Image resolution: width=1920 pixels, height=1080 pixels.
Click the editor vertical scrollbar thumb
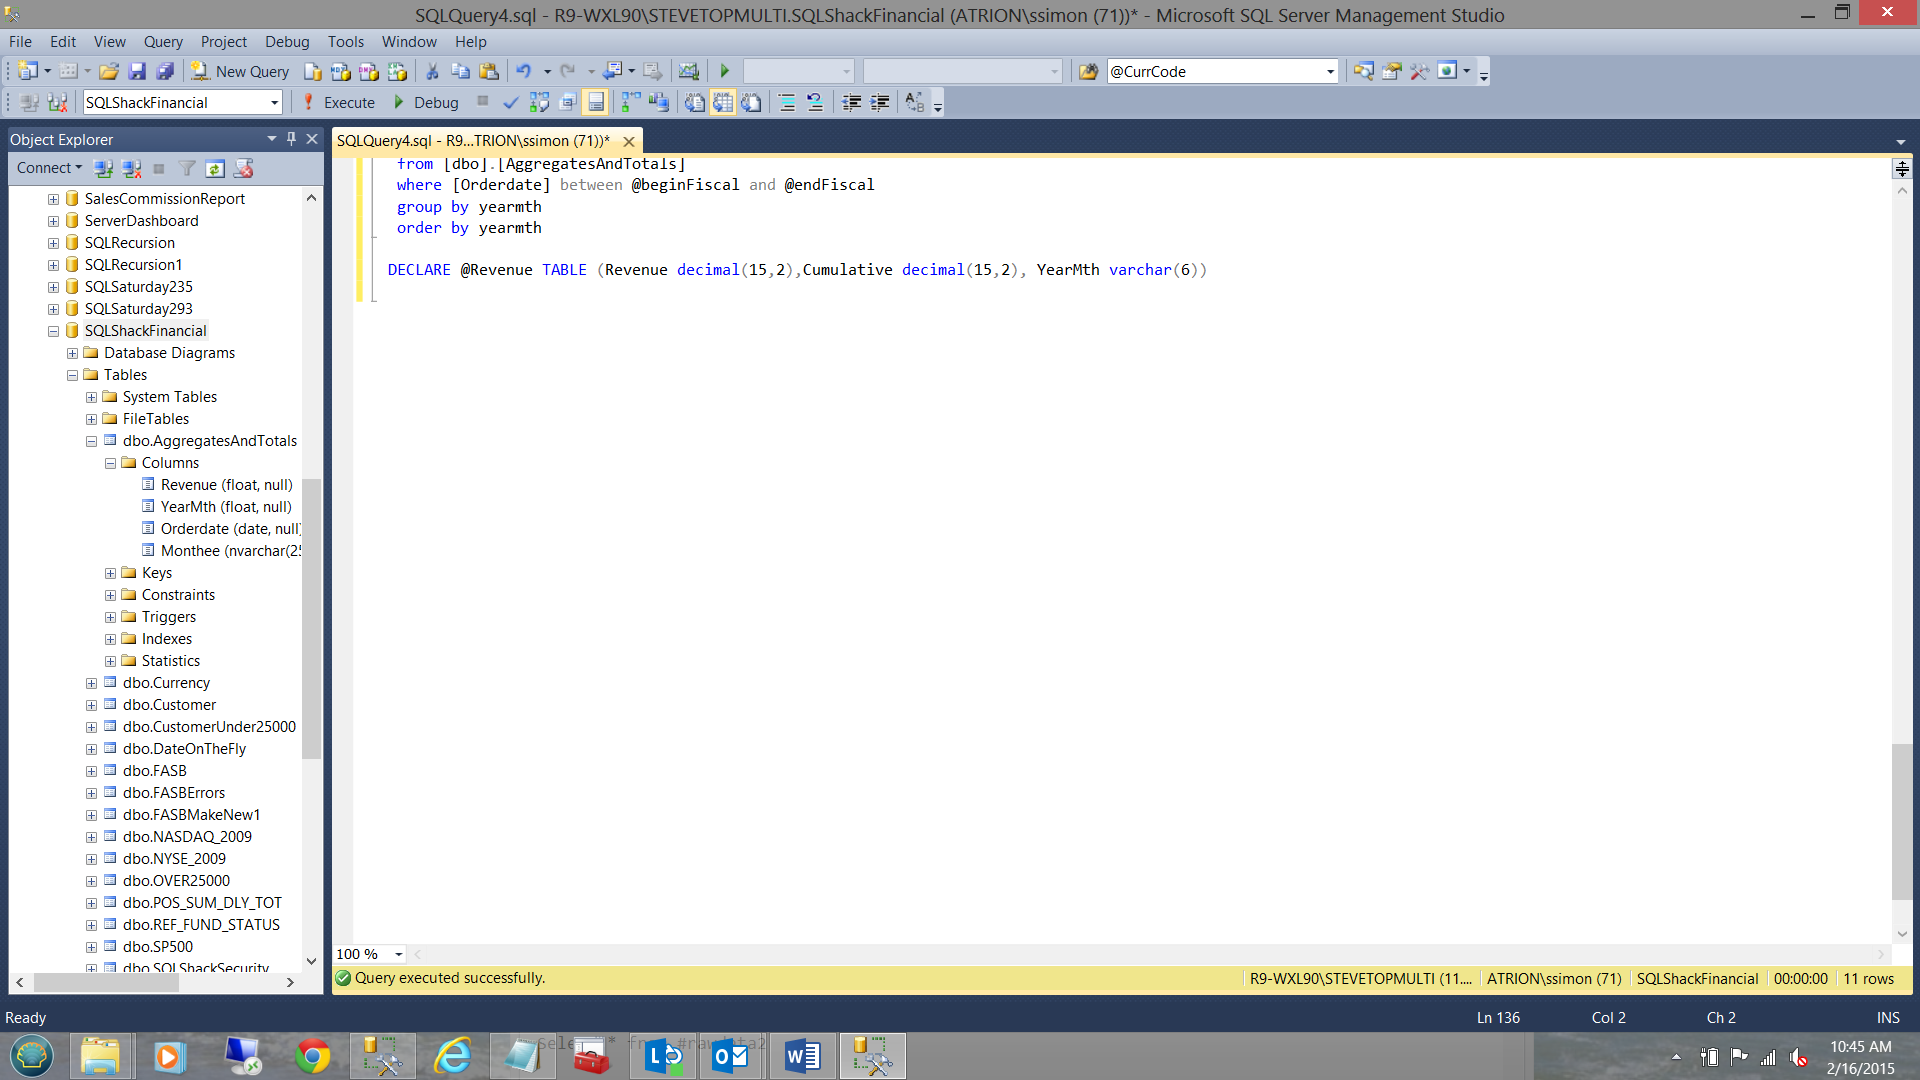tap(1901, 820)
